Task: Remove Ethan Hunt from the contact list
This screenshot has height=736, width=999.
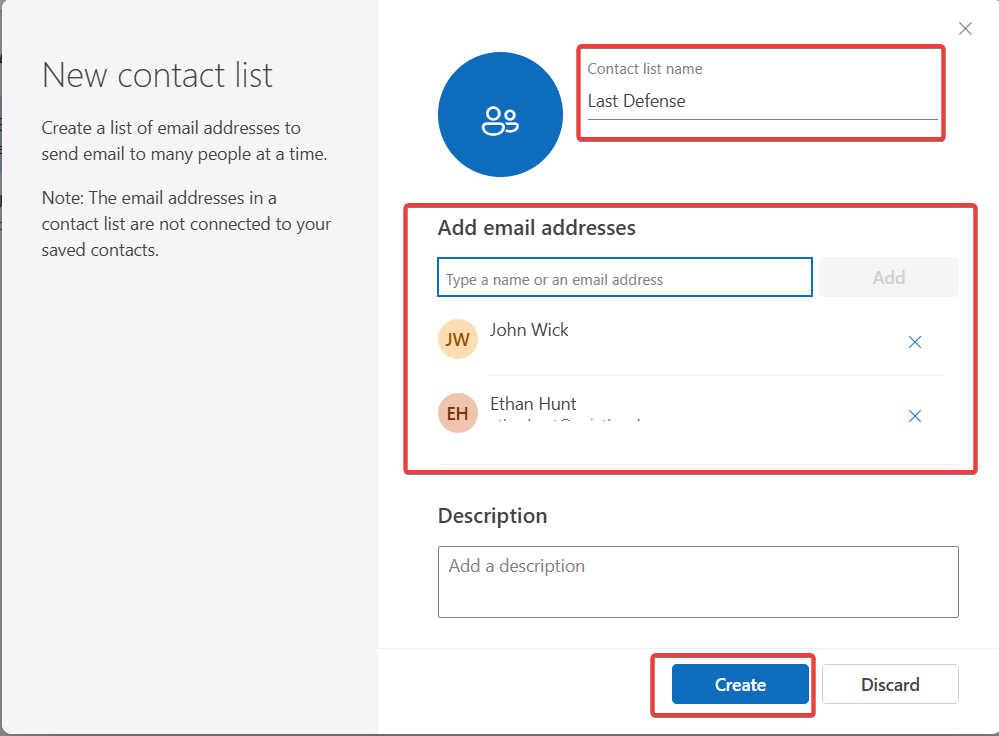Action: tap(914, 416)
